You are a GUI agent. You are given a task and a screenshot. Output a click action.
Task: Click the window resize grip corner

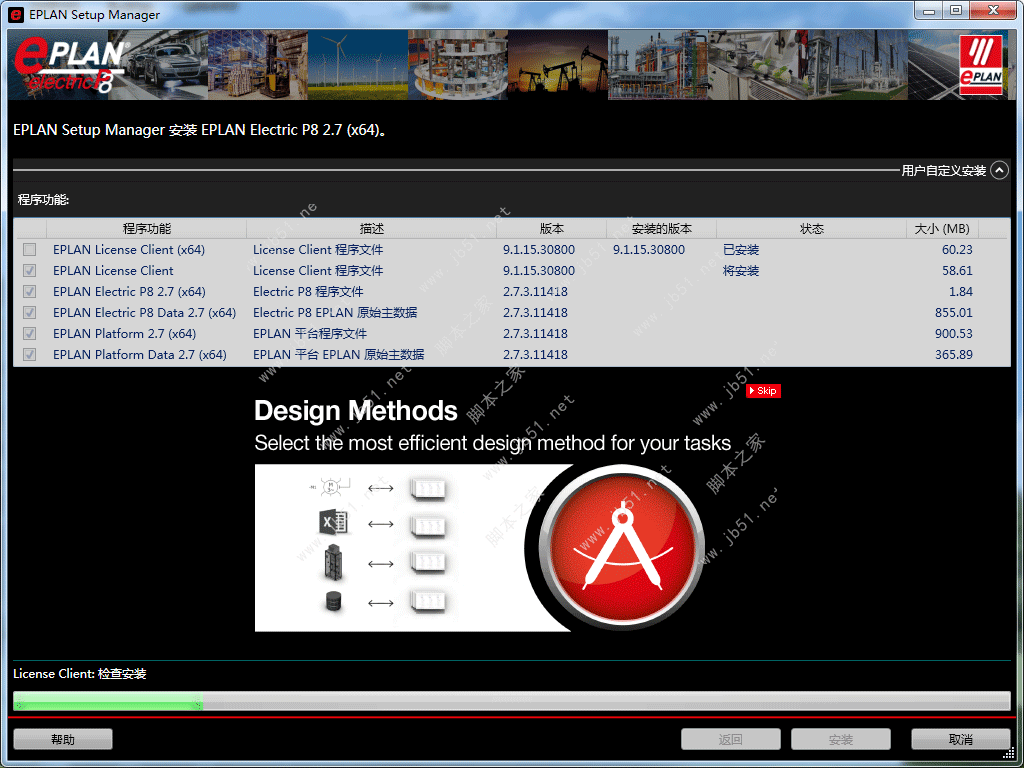click(1011, 755)
